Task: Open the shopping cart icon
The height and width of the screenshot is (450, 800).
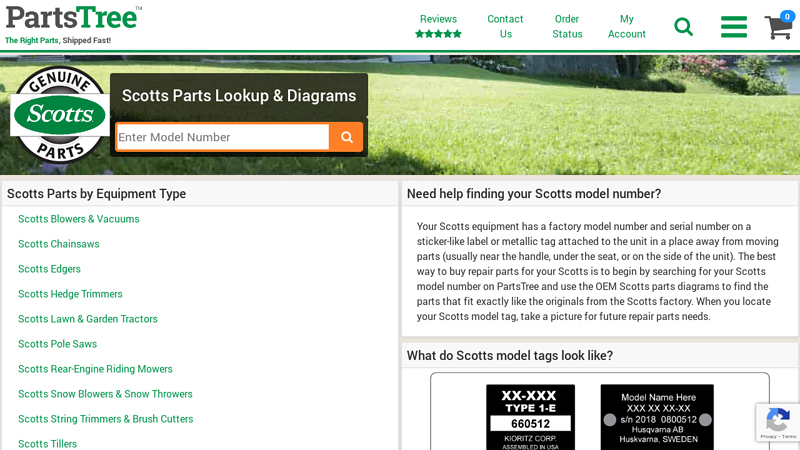Action: [x=778, y=27]
